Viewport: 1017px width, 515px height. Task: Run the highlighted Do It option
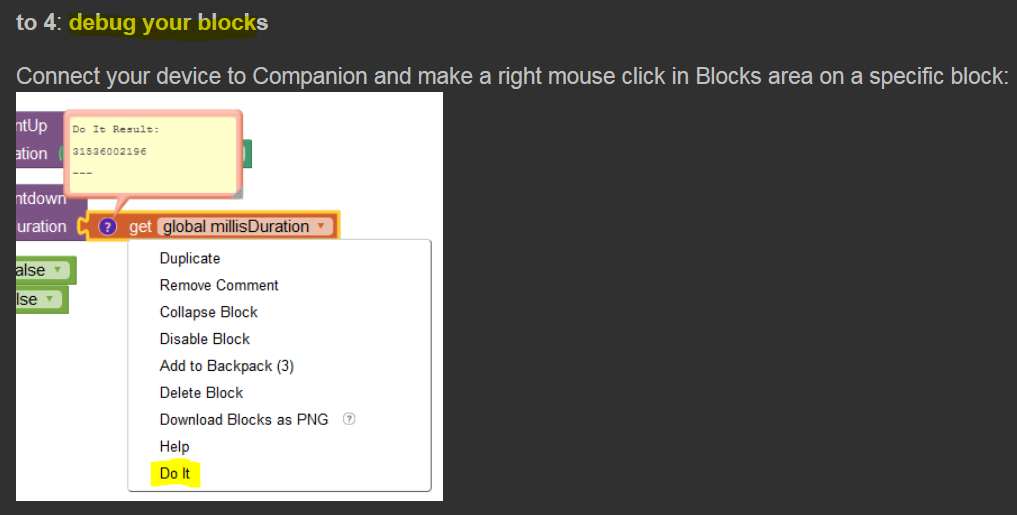(x=174, y=473)
